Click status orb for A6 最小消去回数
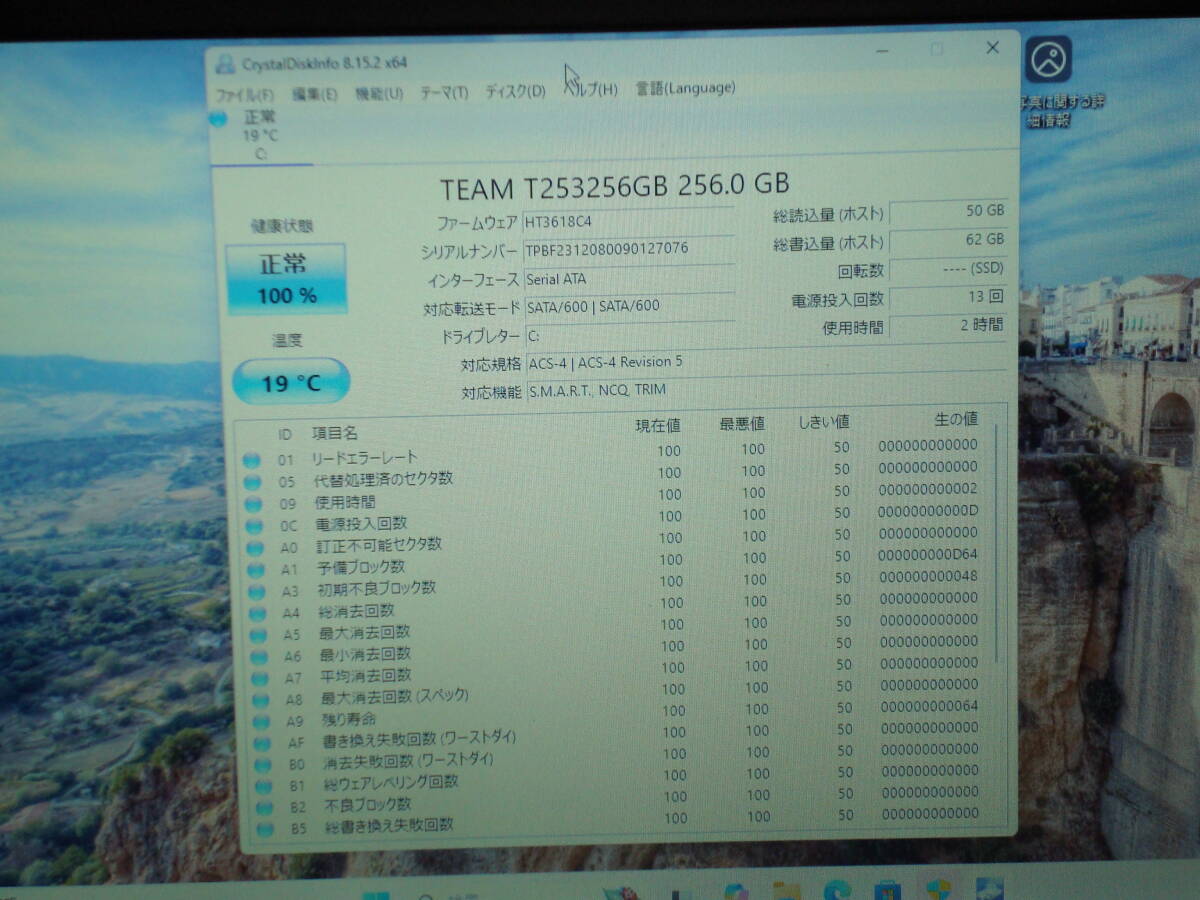Viewport: 1200px width, 900px height. 259,658
